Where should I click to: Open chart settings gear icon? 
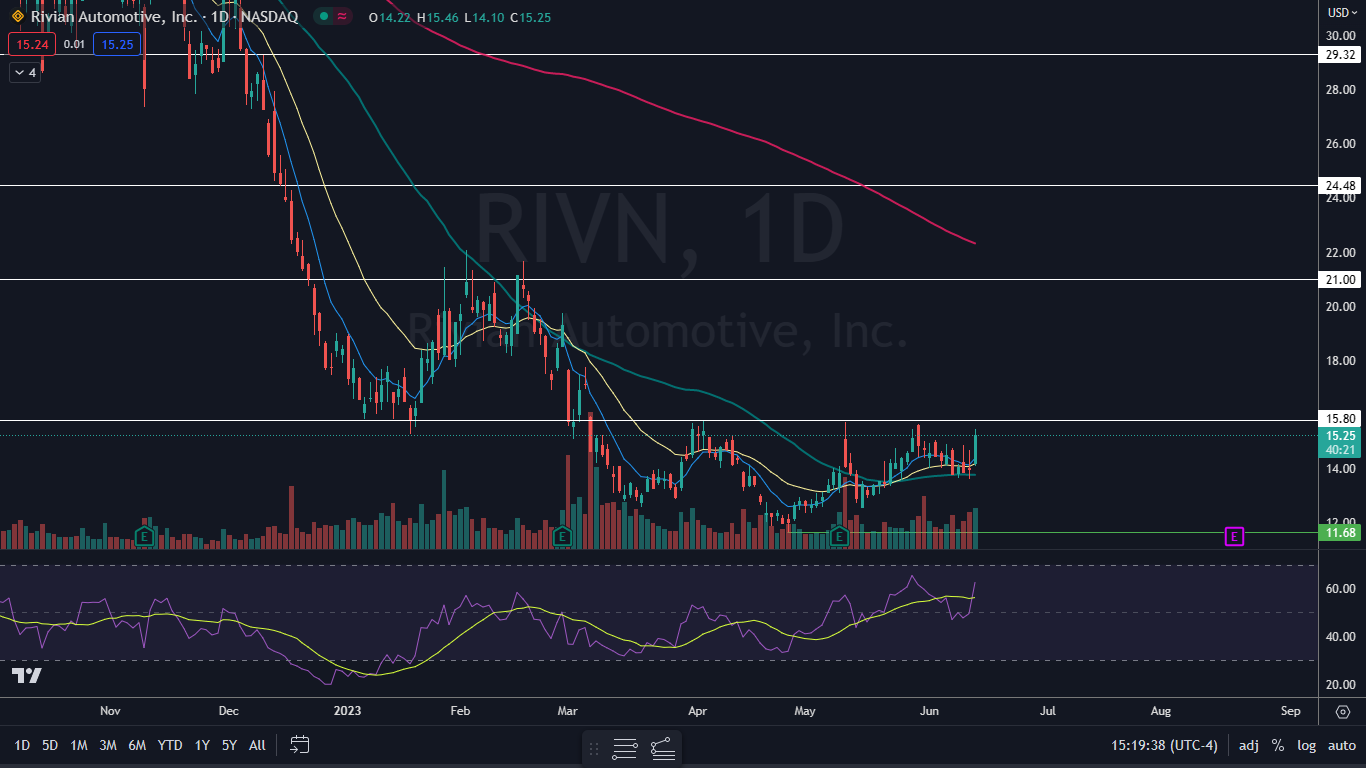[1342, 712]
